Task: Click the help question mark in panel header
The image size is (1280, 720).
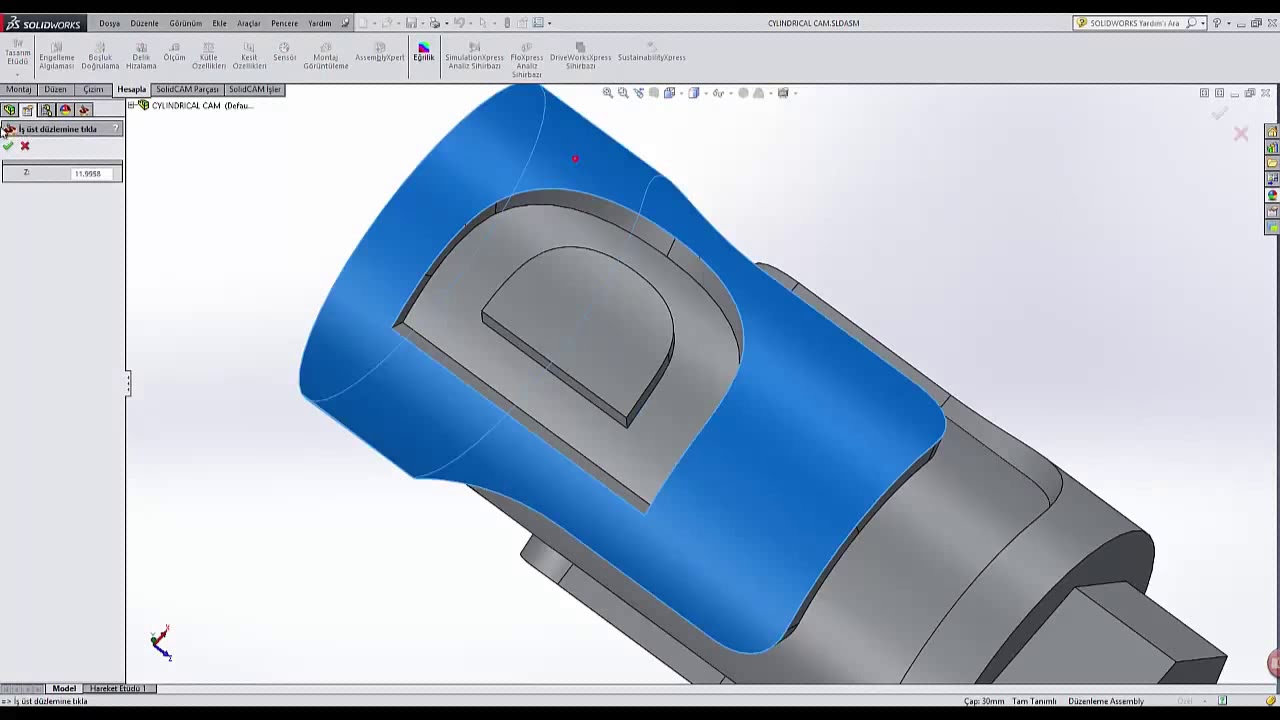Action: 116,128
